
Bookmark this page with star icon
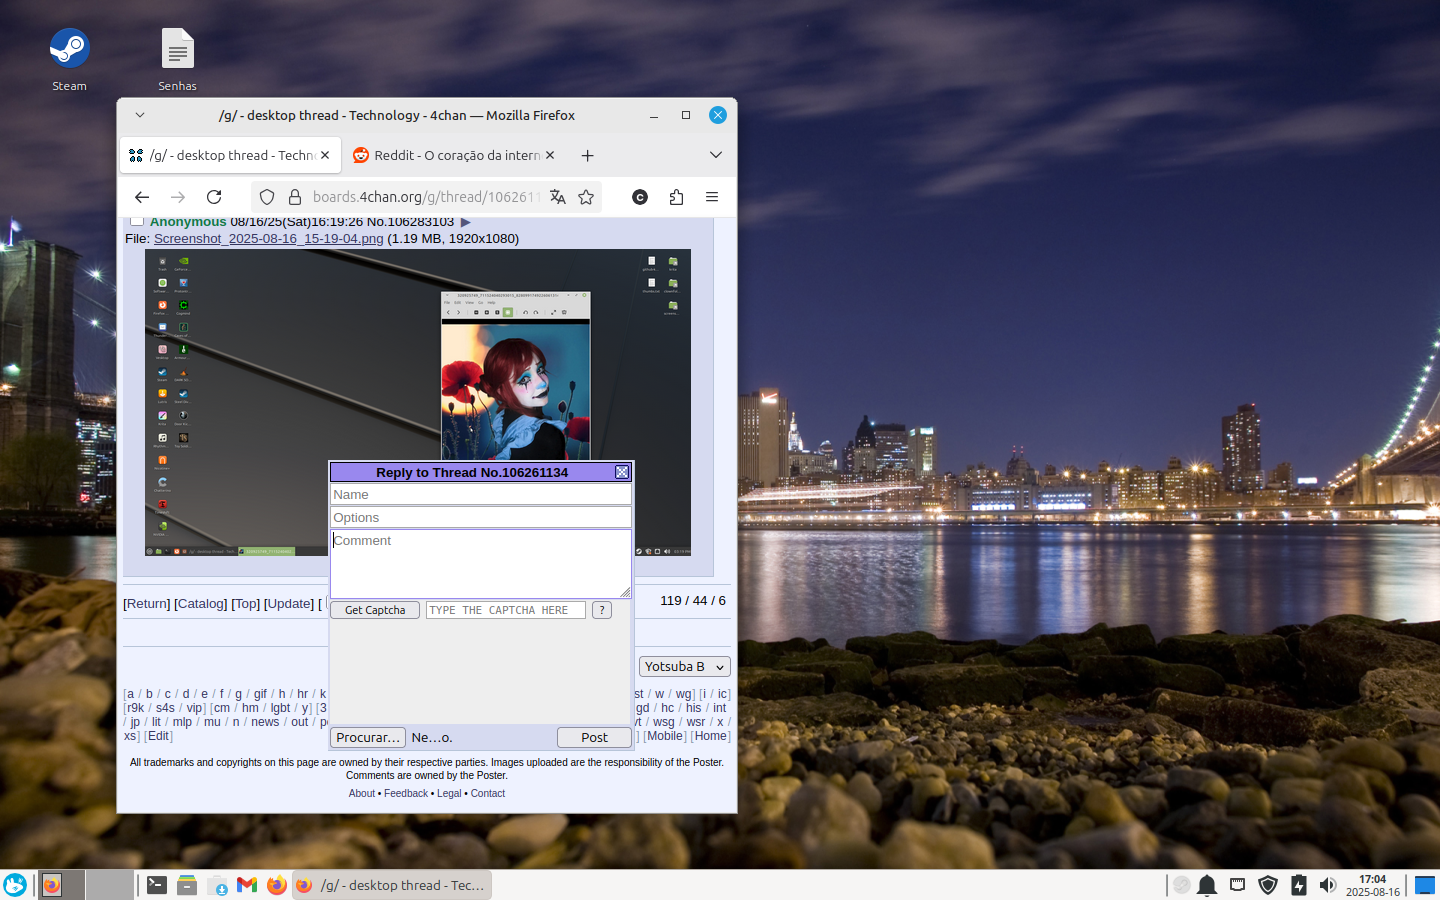click(586, 197)
